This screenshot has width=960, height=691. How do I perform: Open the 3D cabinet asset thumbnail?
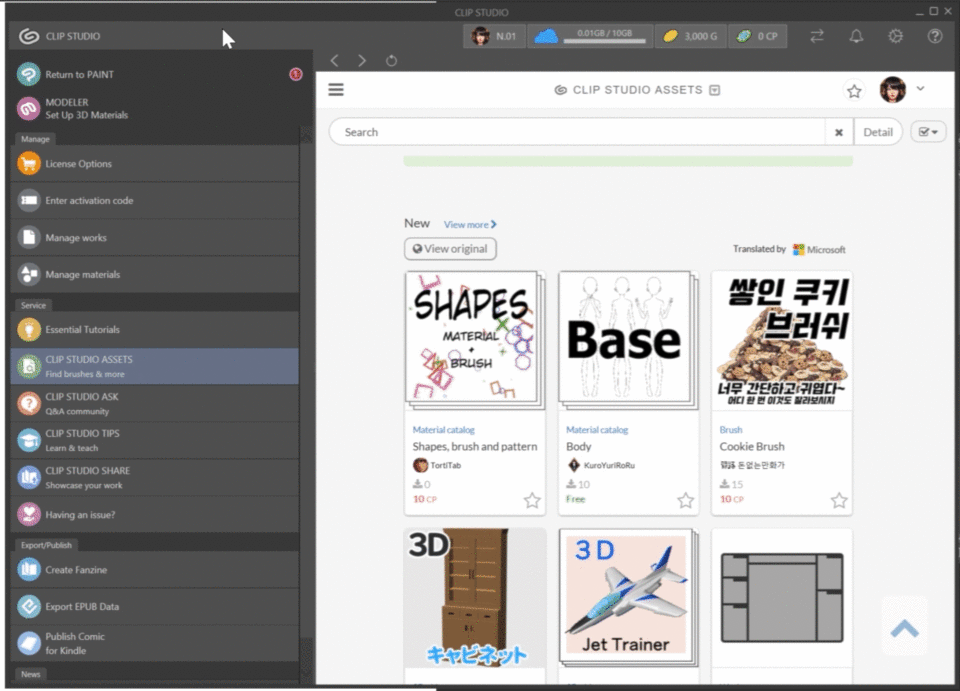coord(474,598)
